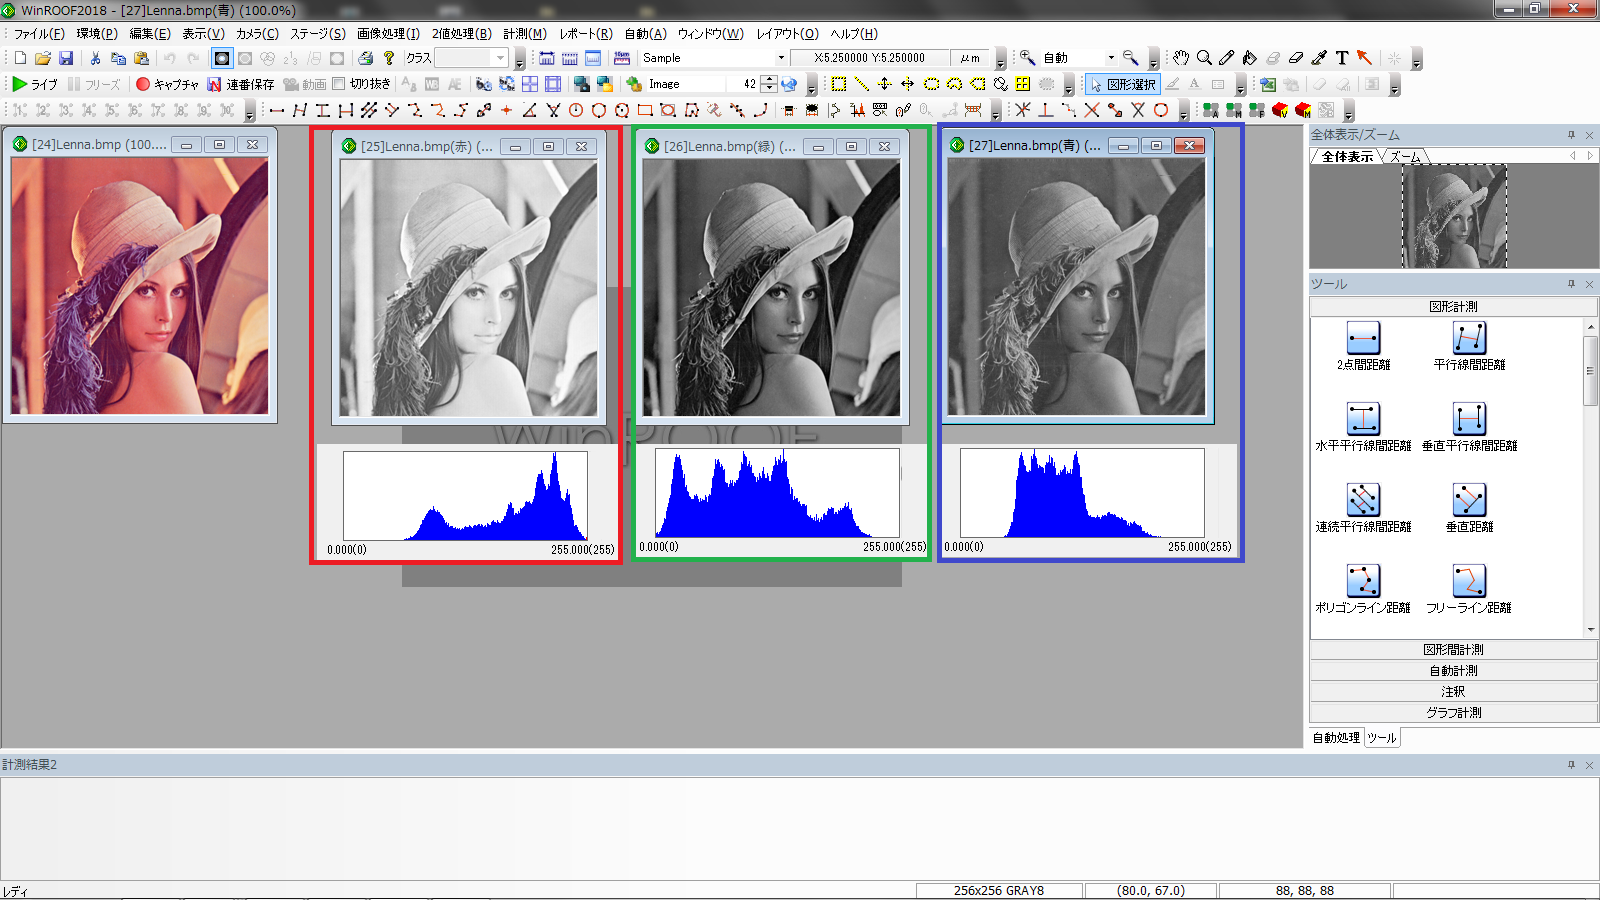Choose the free line distance (フリーライン距離) tool
This screenshot has height=900, width=1600.
(x=1469, y=589)
